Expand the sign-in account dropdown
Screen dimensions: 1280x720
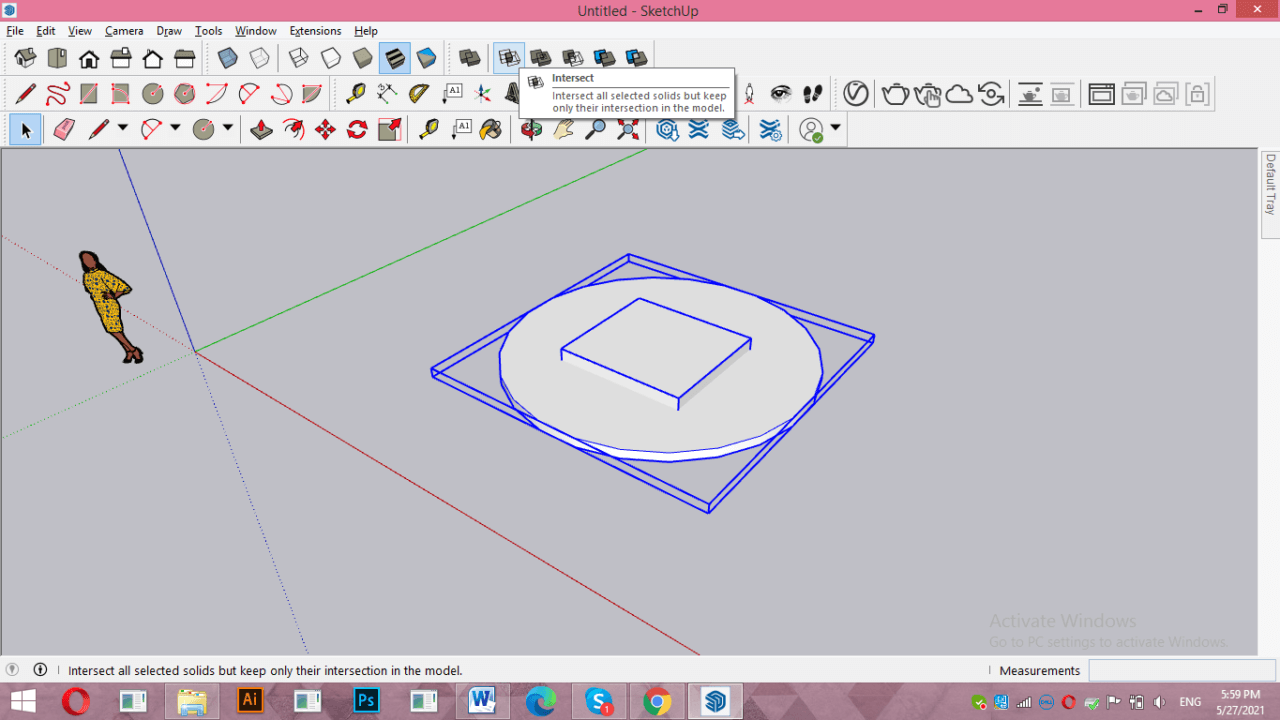tap(835, 128)
